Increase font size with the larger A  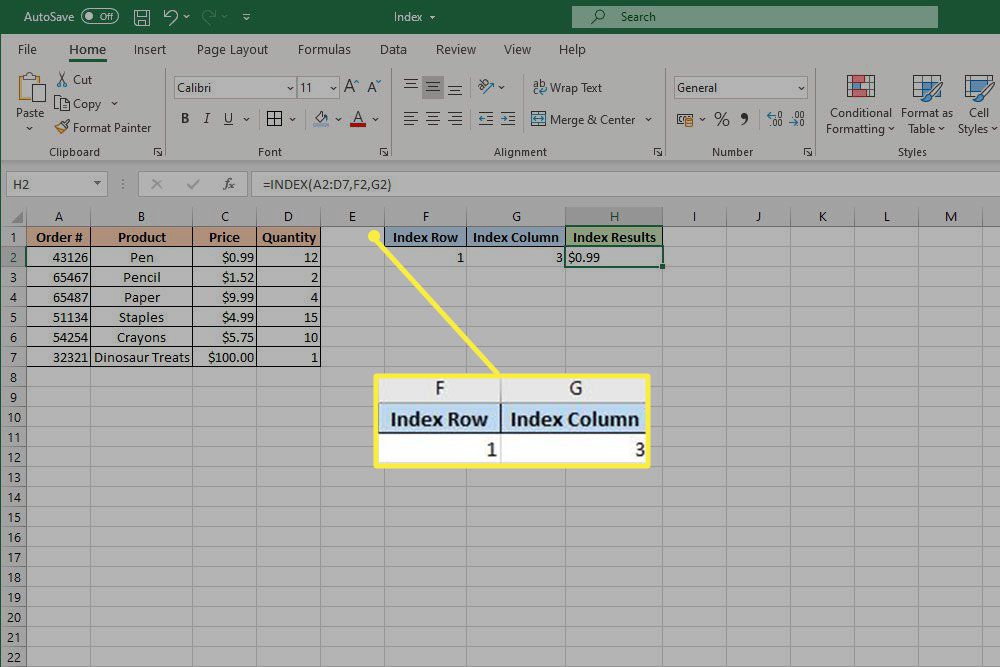[x=351, y=87]
